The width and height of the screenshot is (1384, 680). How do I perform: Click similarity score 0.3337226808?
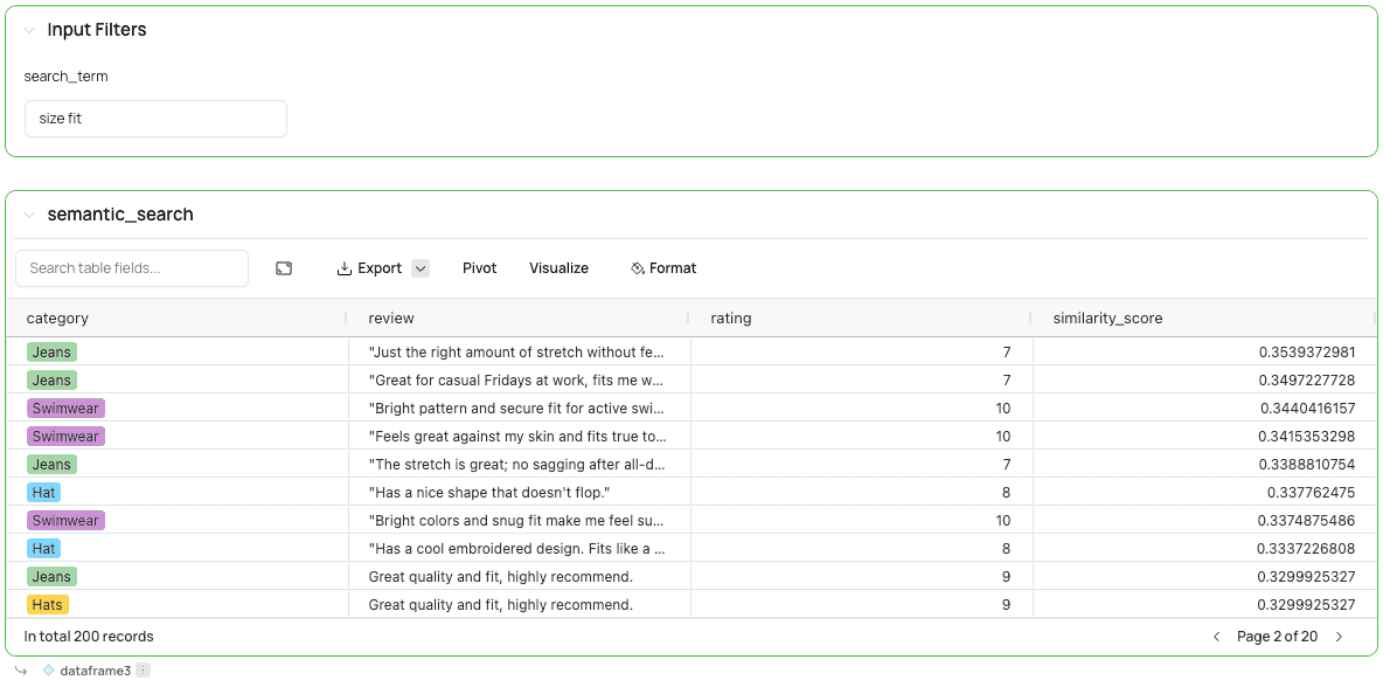pyautogui.click(x=1307, y=548)
